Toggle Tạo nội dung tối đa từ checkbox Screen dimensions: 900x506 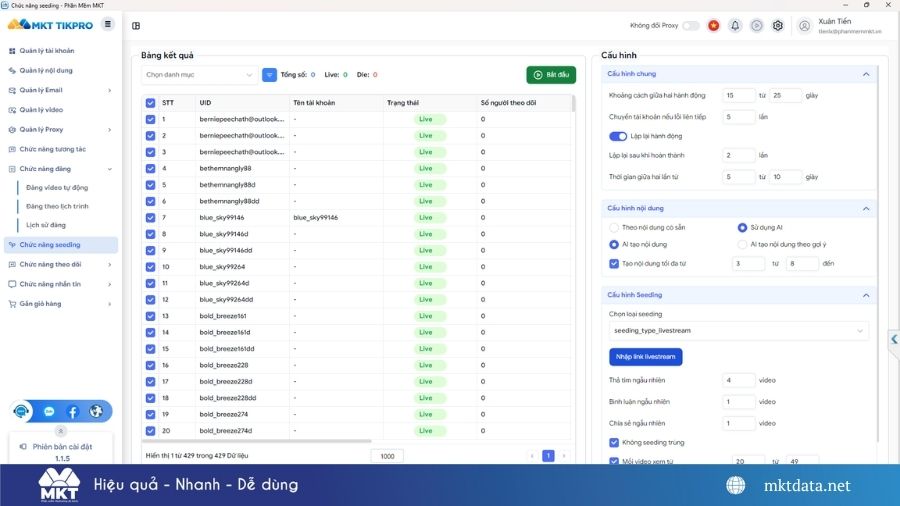(614, 264)
